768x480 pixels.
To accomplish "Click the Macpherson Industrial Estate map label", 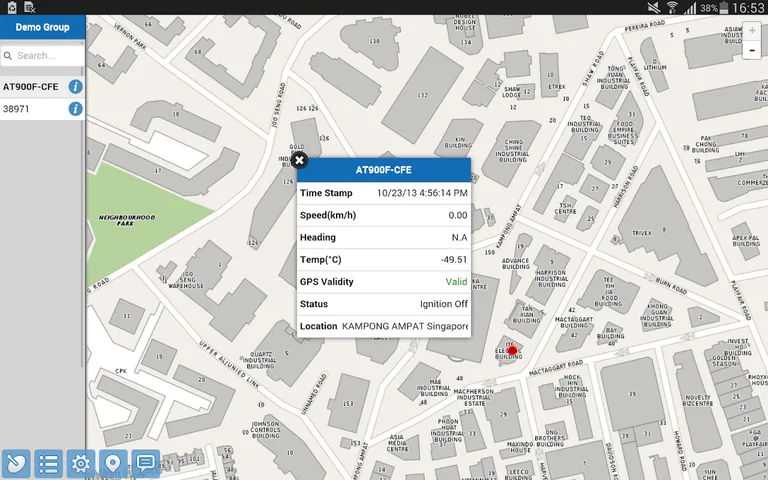I will coord(474,397).
